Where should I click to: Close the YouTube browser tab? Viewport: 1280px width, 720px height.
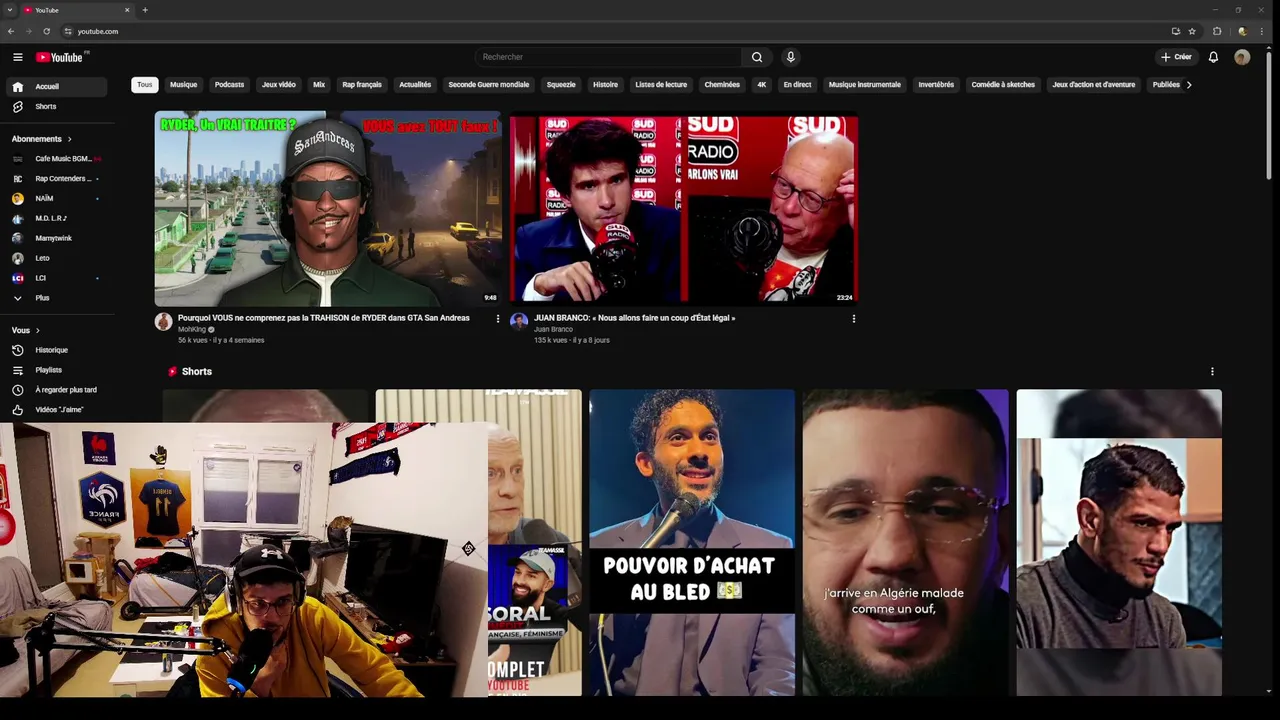point(127,10)
